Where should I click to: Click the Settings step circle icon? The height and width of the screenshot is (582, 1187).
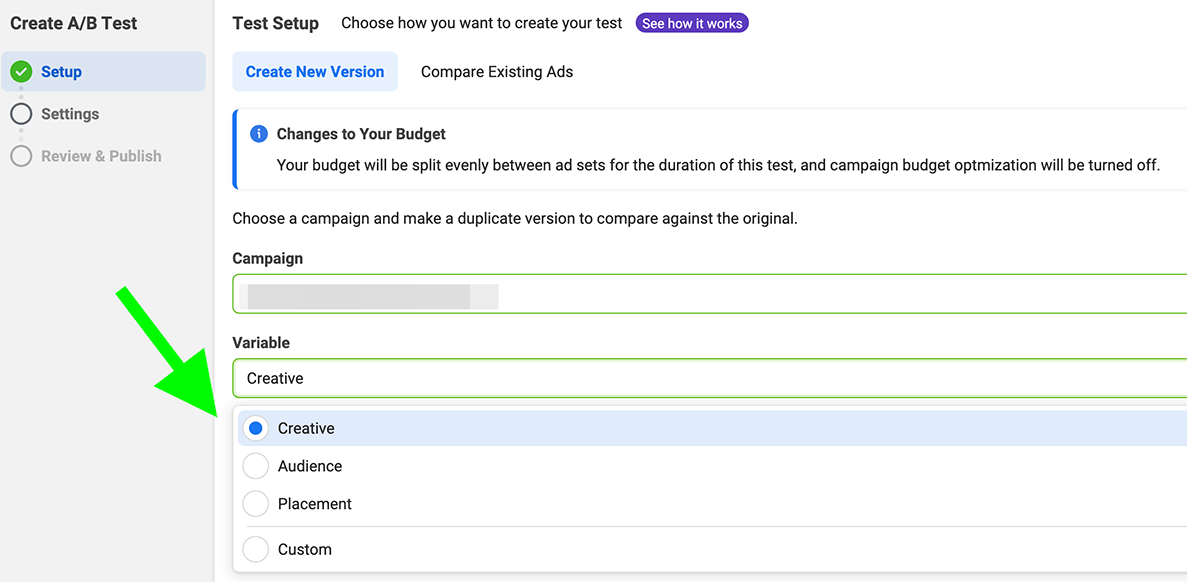[21, 114]
